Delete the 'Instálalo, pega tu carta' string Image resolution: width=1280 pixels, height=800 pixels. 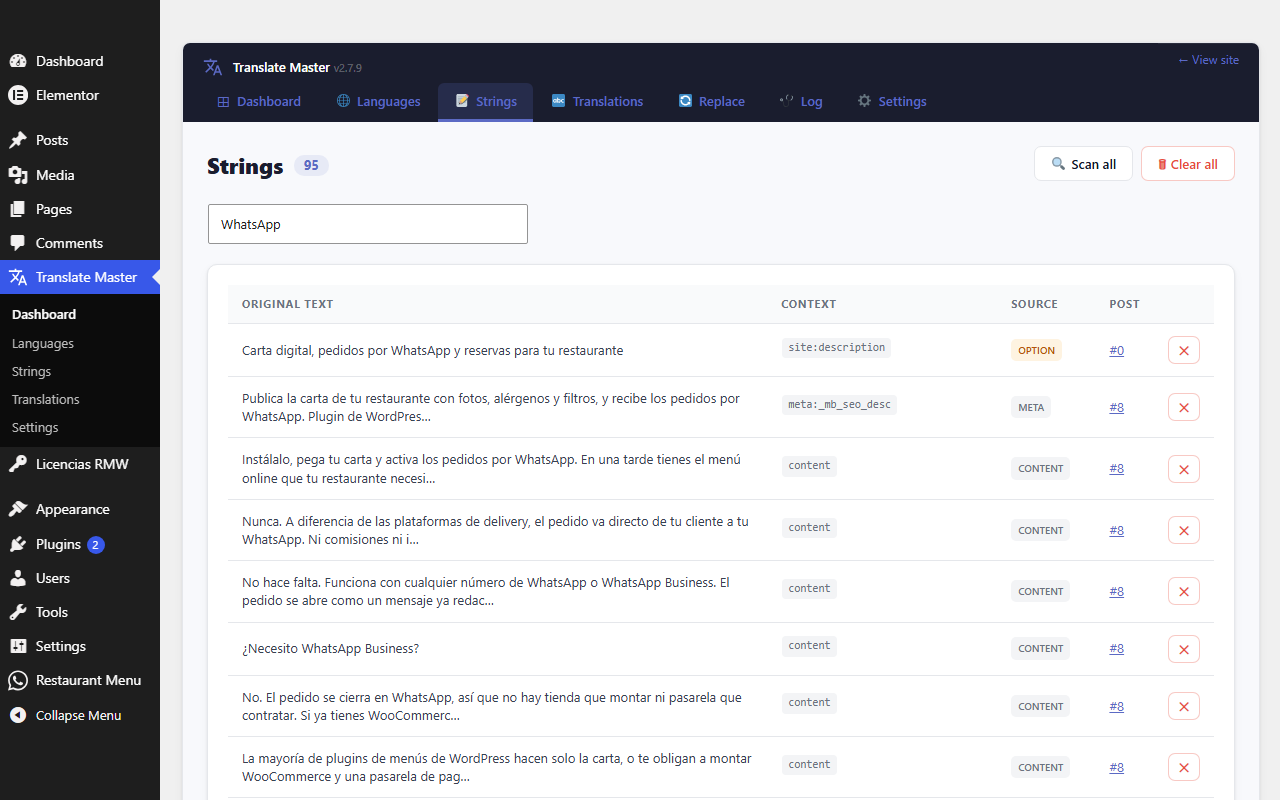coord(1184,468)
